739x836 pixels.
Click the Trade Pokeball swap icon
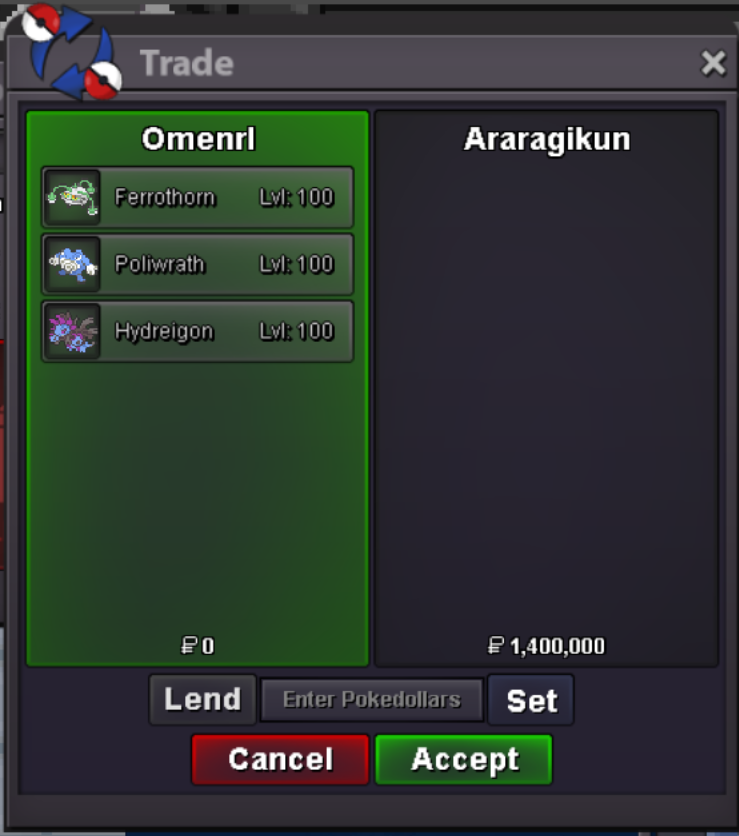72,52
